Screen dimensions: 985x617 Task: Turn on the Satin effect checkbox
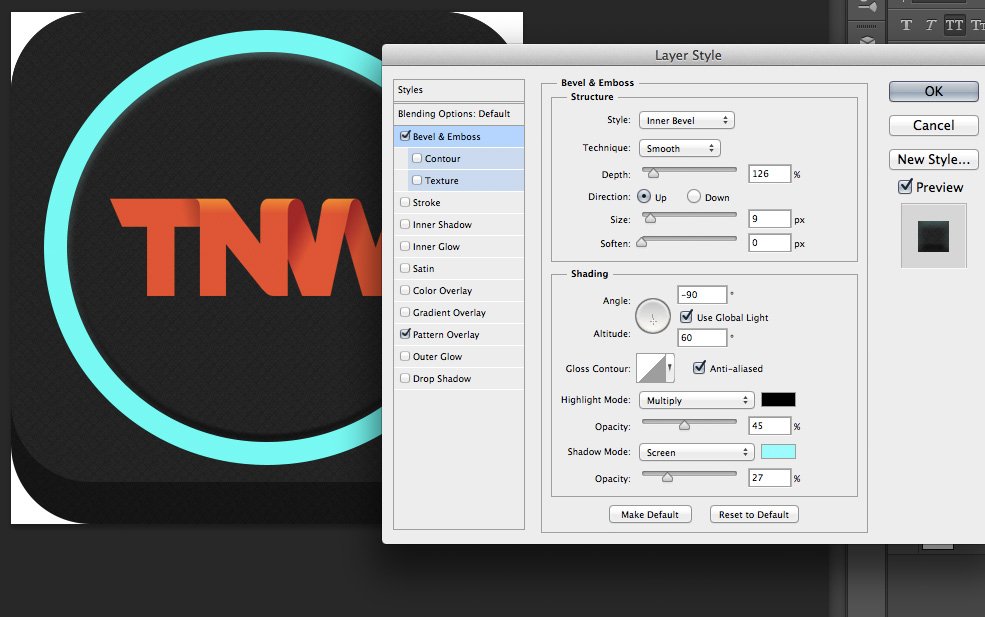coord(405,268)
